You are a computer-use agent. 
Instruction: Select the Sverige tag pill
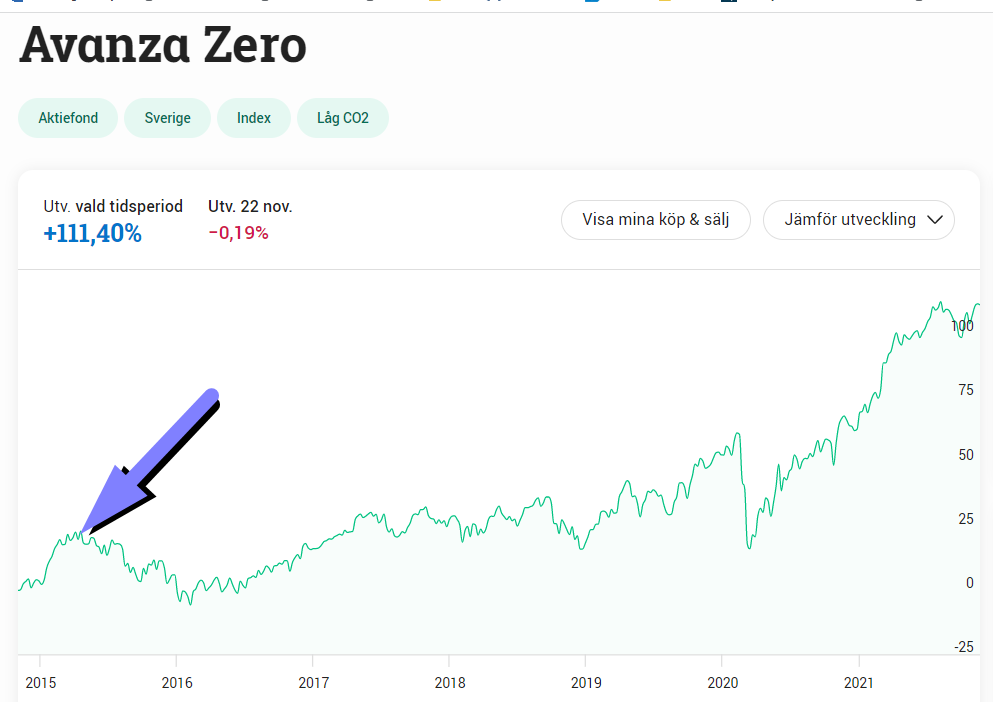[167, 118]
